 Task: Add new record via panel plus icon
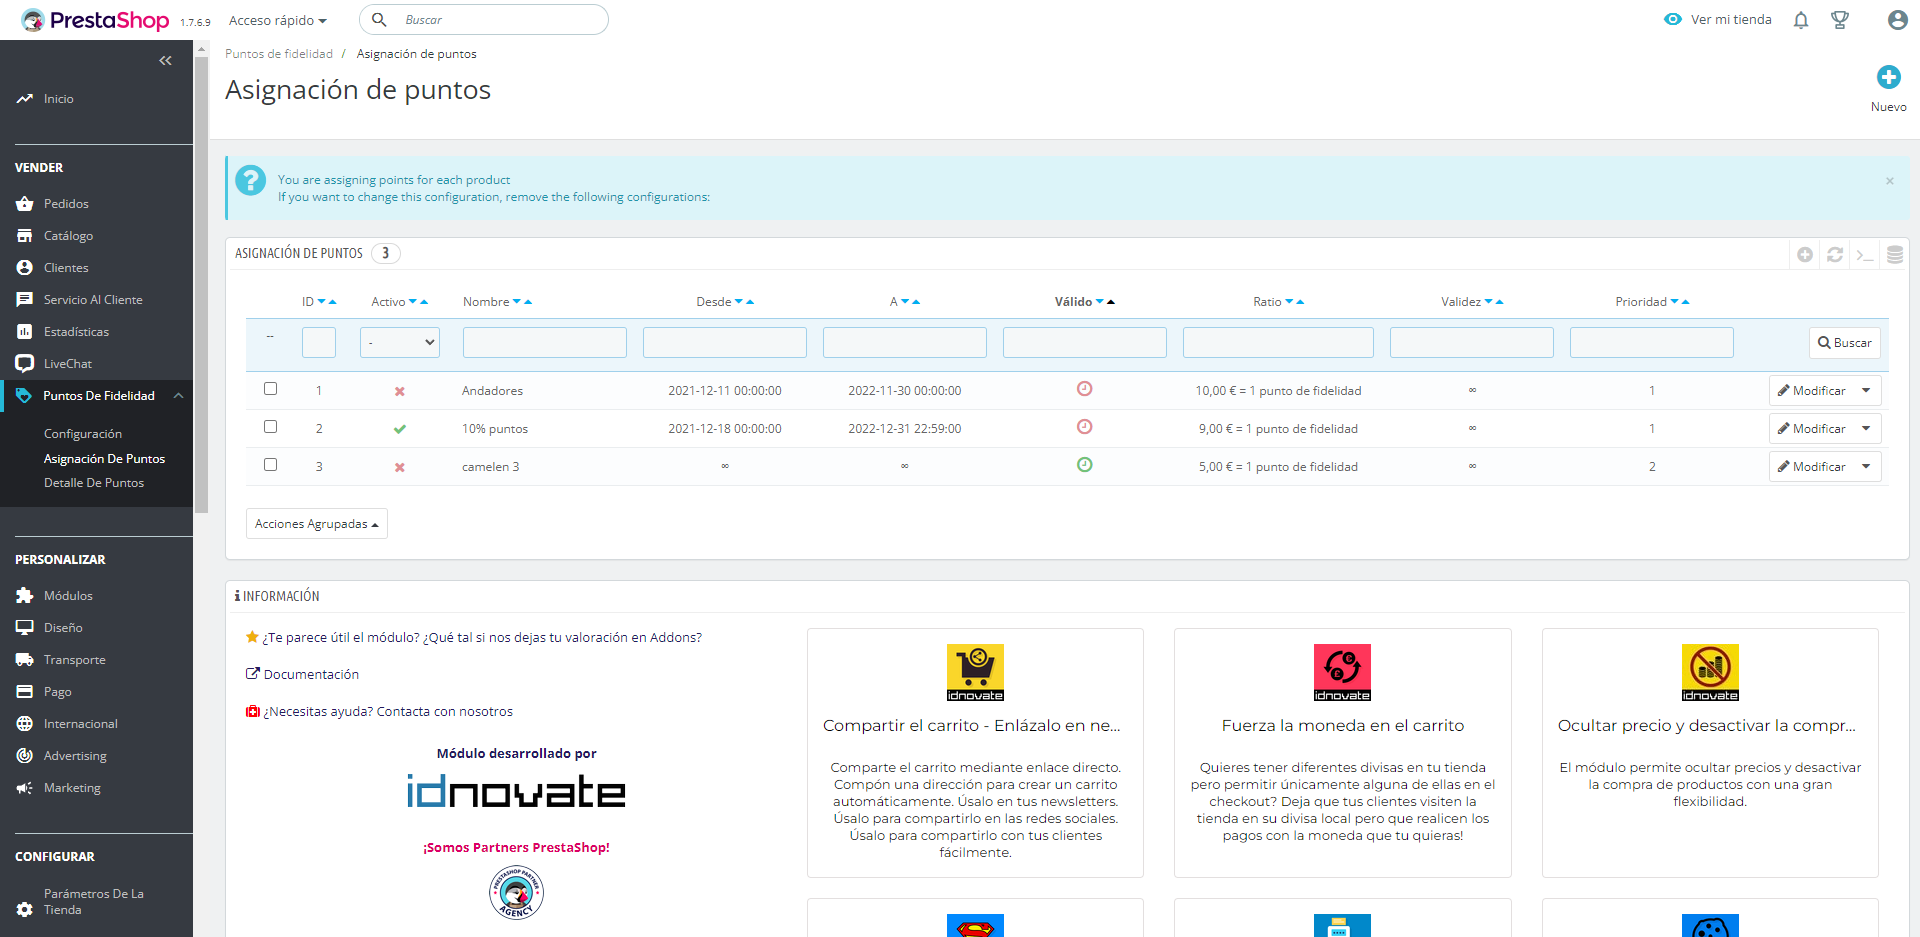(x=1805, y=255)
